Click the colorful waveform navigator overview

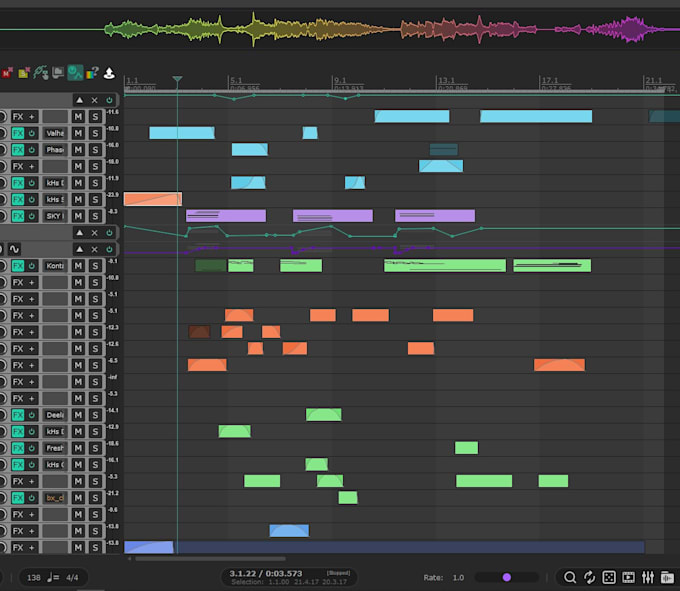[x=340, y=29]
